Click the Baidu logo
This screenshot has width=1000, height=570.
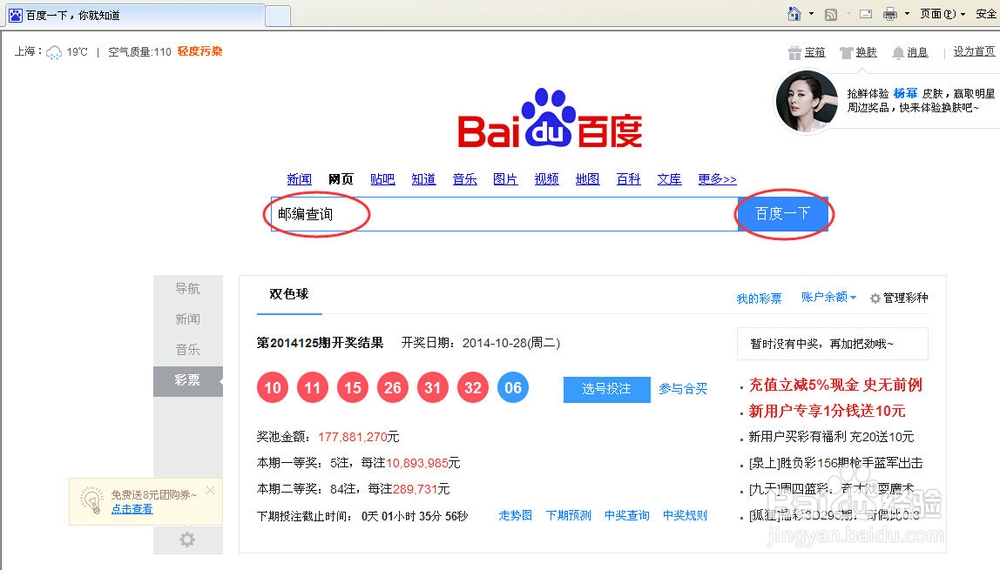[x=550, y=119]
